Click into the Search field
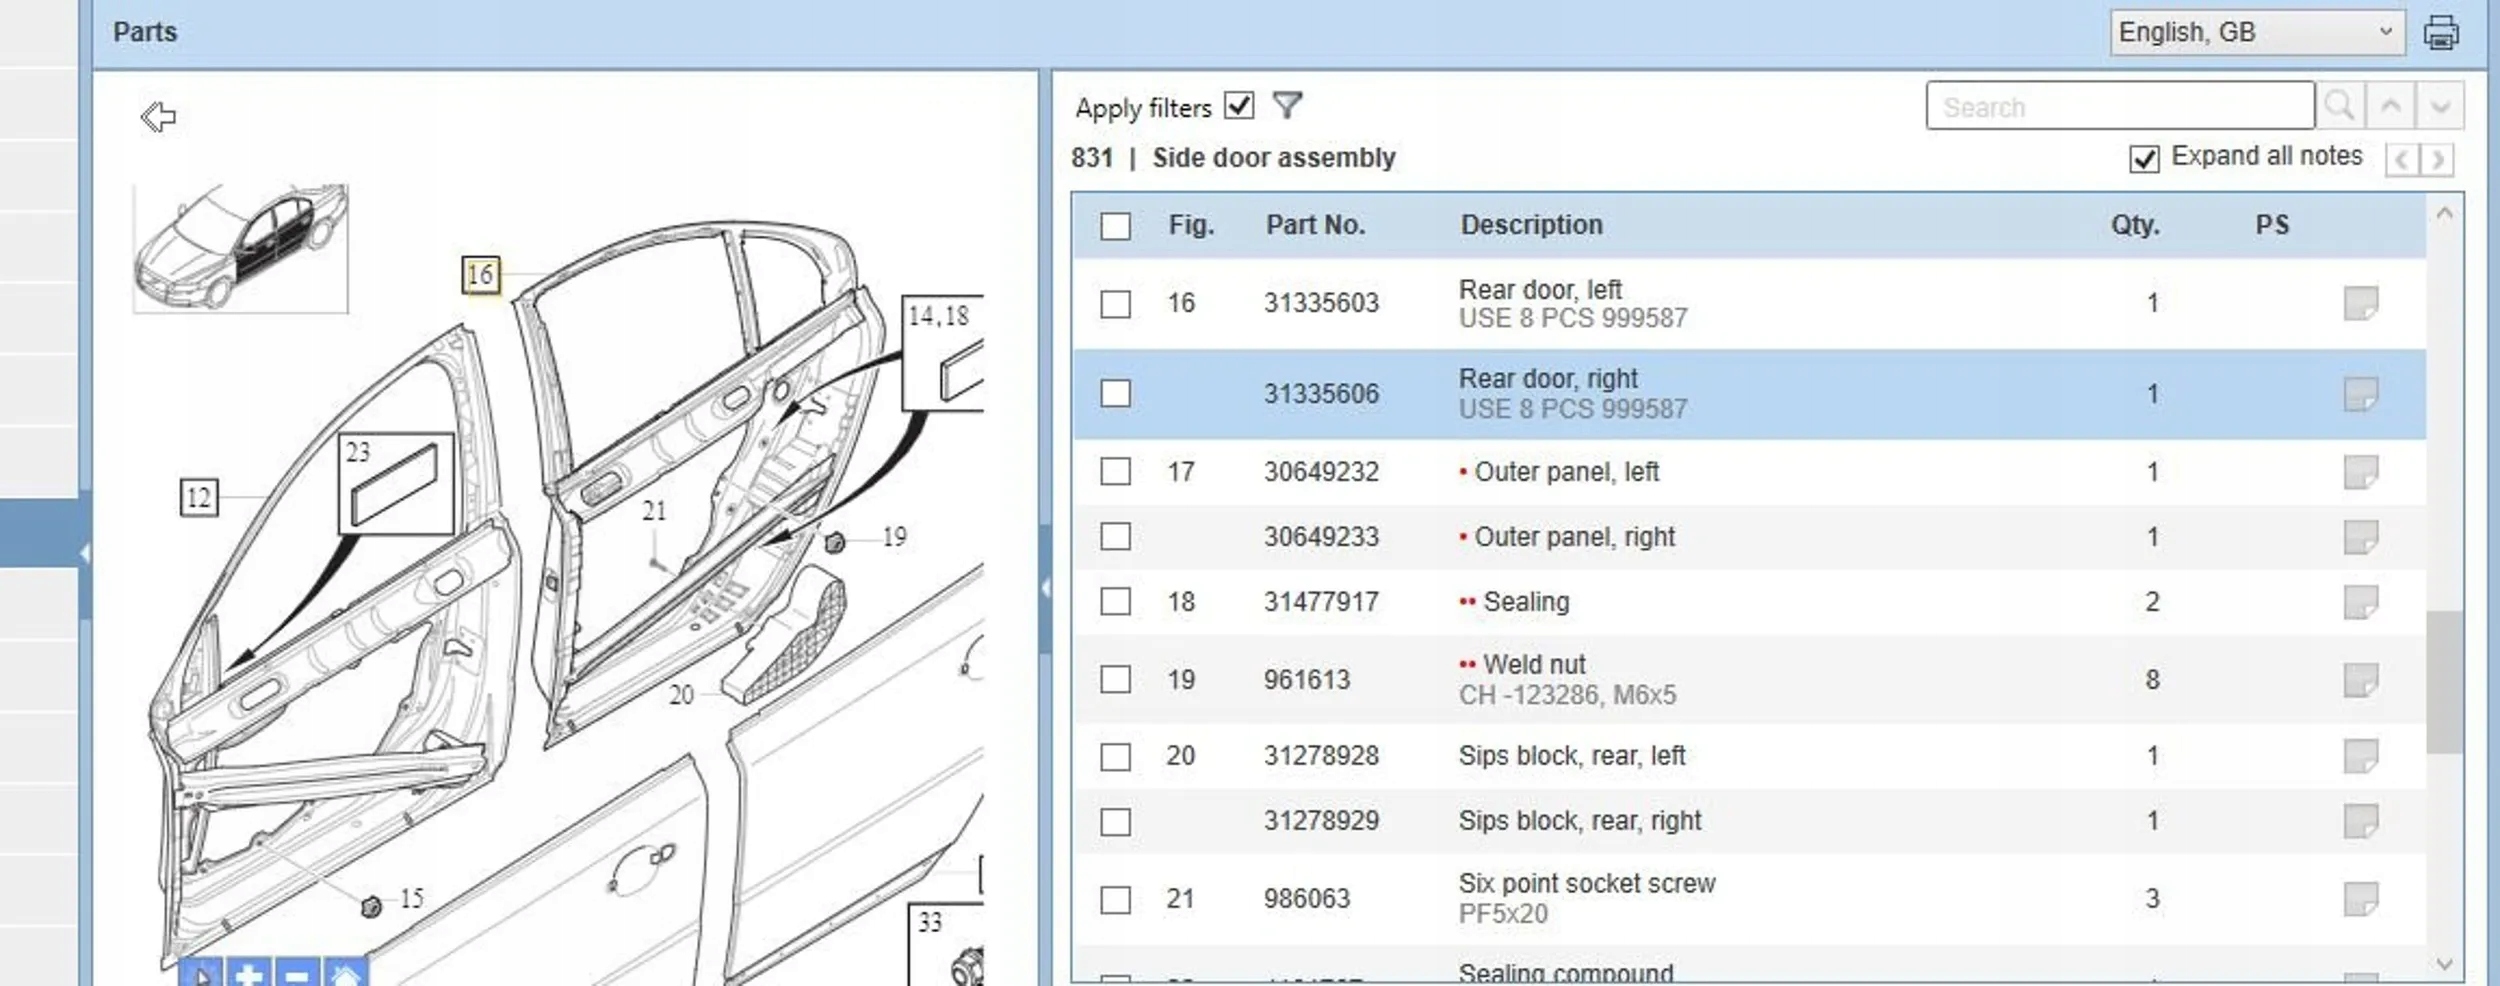Viewport: 2500px width, 986px height. coord(2120,105)
